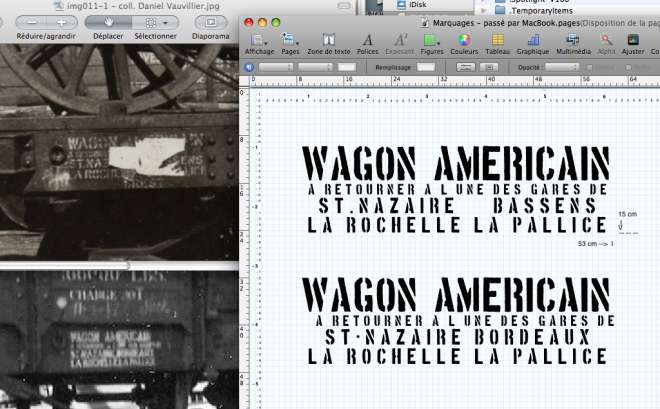Click the Réduire minus zoom button in Preview

point(32,22)
